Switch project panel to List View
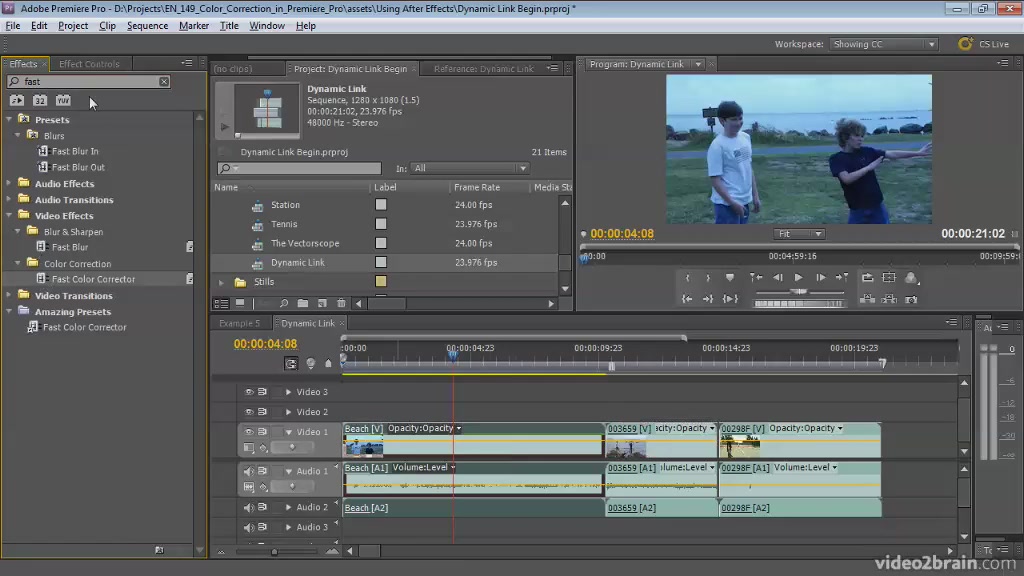This screenshot has width=1024, height=576. point(221,304)
